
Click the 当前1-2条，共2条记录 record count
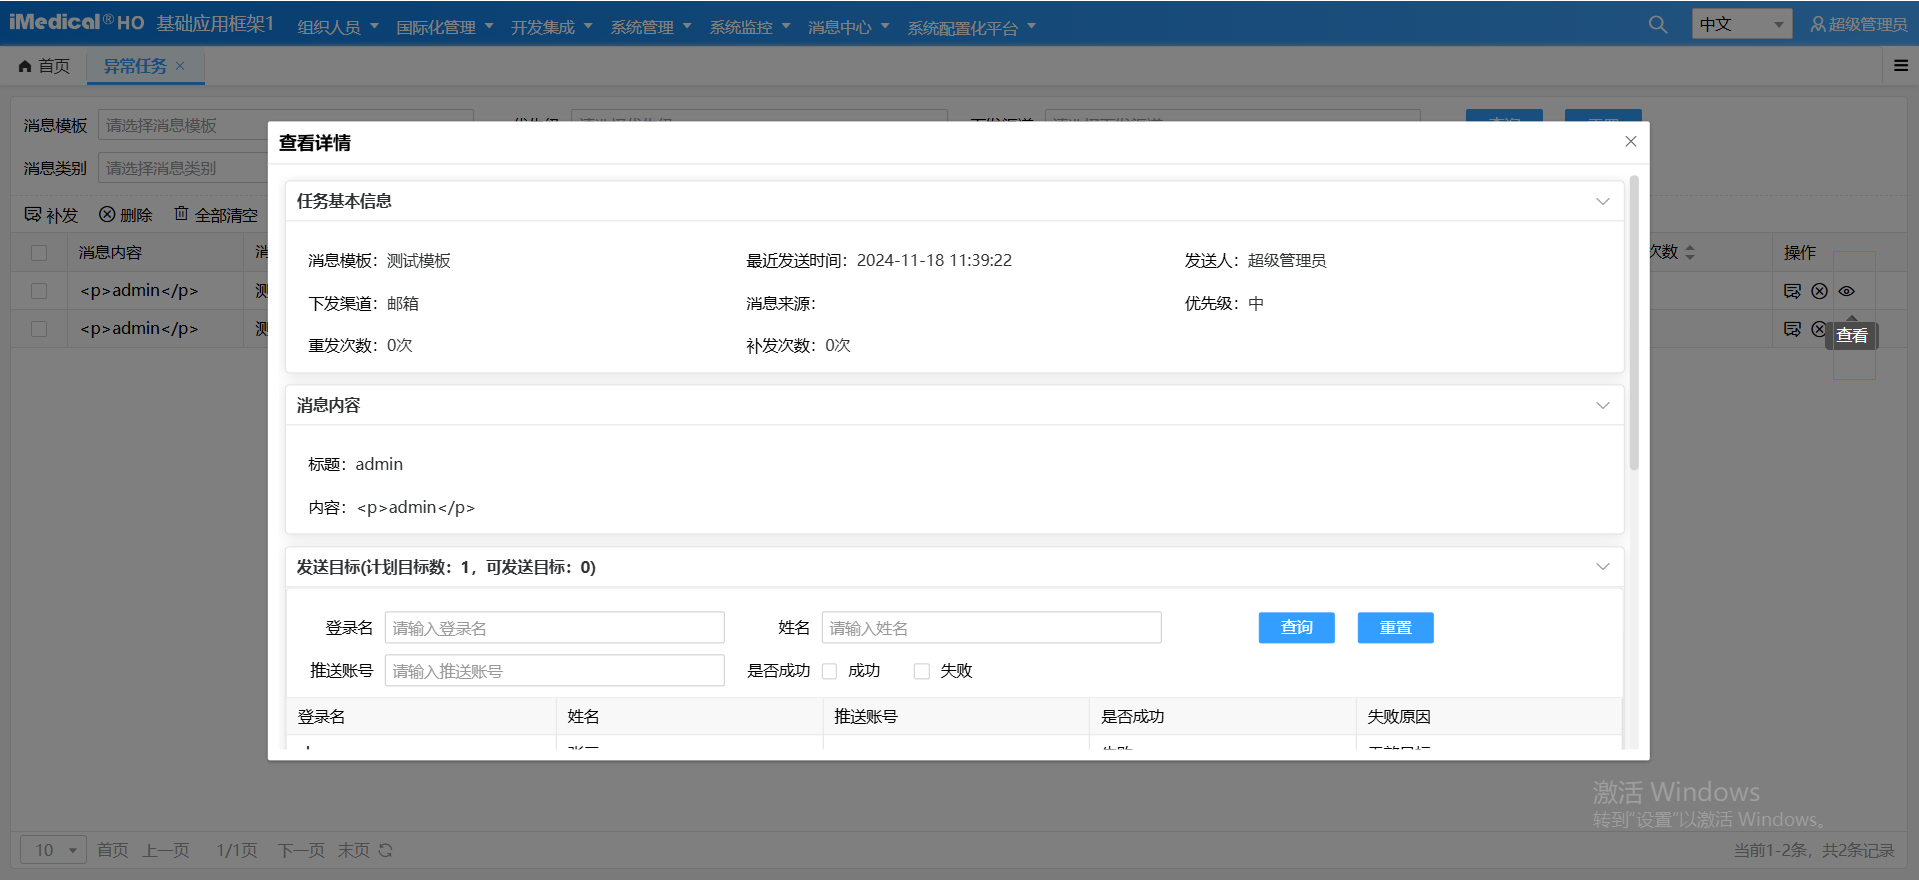(1814, 850)
